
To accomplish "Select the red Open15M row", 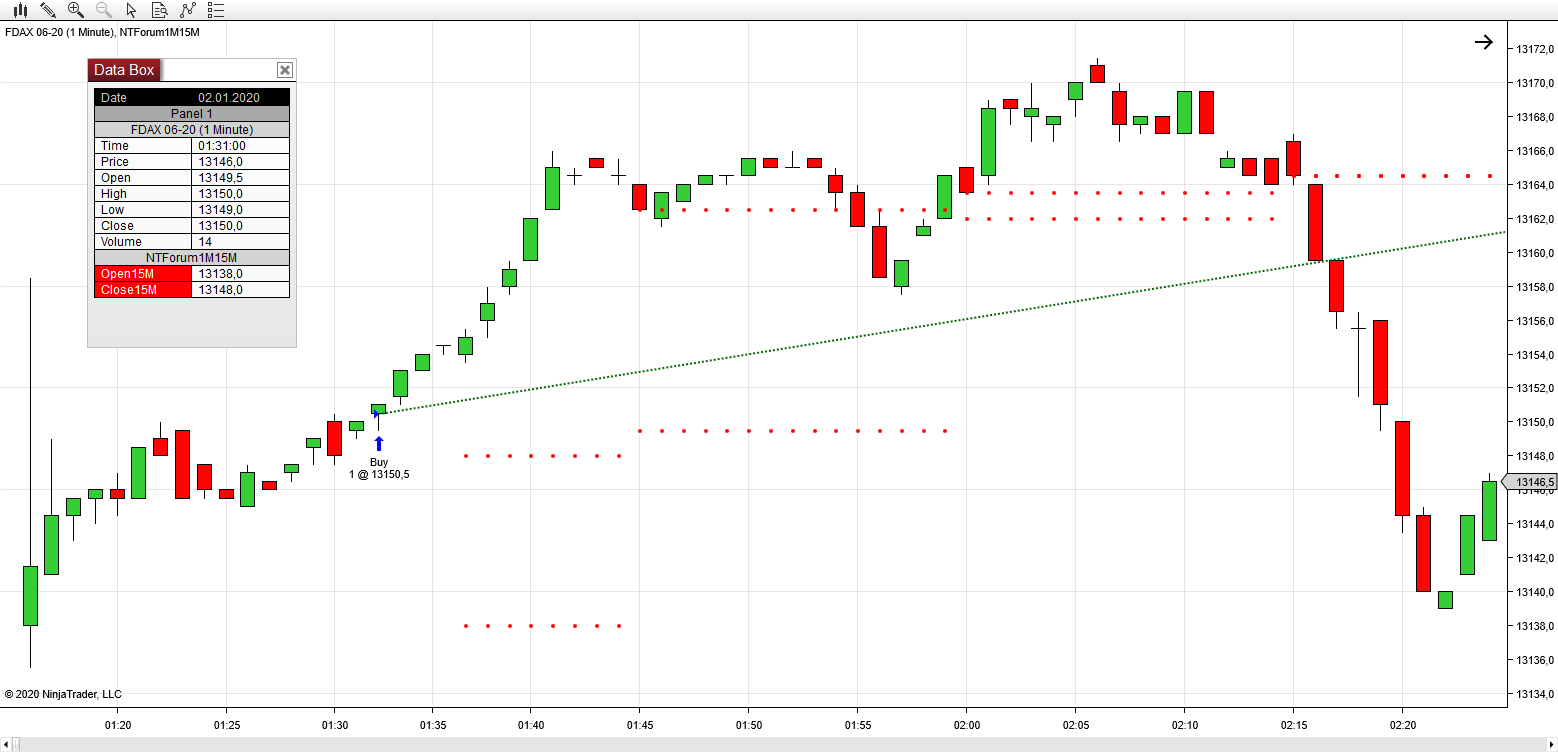I will (x=143, y=274).
